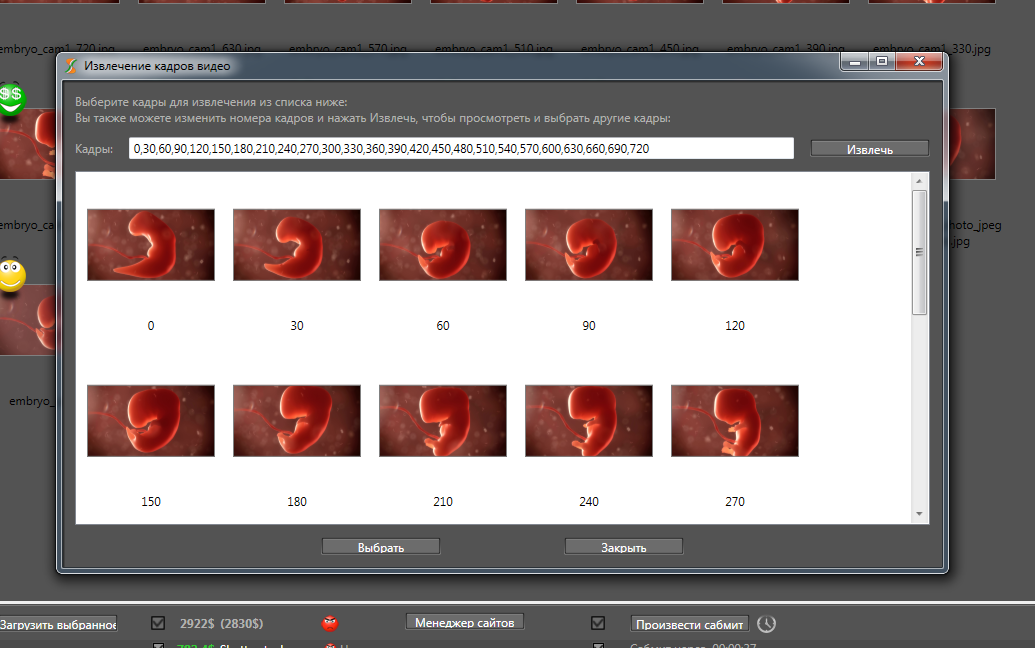
Task: Click the Закрыть button
Action: tap(624, 547)
